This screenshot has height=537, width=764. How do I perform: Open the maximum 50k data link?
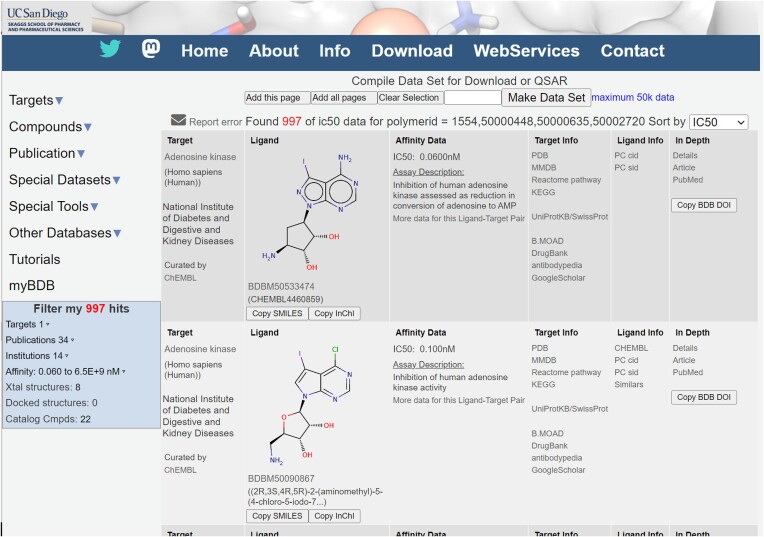point(633,97)
